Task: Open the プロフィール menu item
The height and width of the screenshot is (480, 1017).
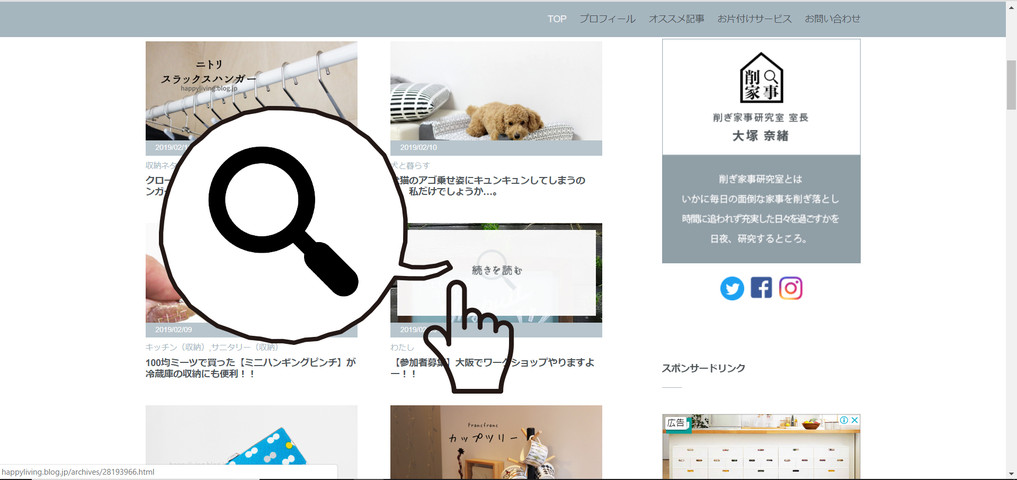Action: tap(607, 19)
